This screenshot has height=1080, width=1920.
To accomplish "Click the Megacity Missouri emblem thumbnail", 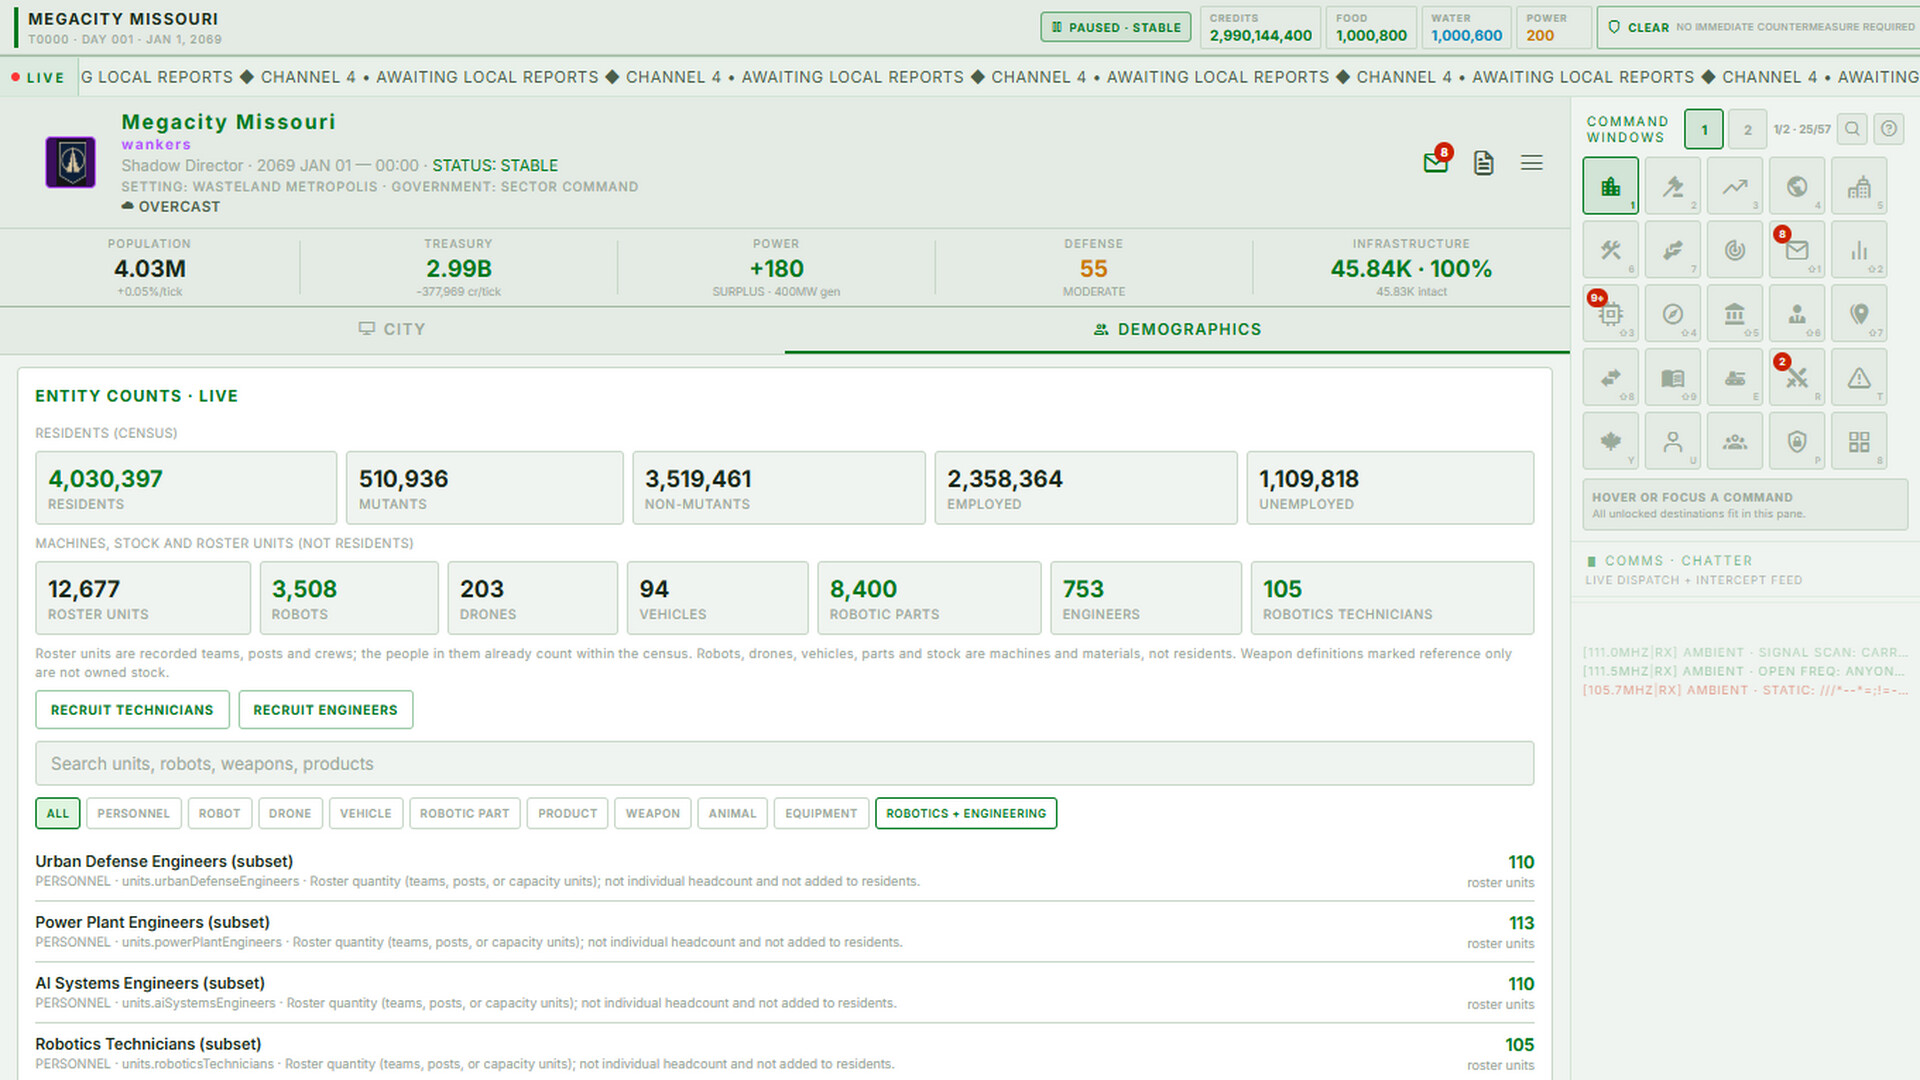I will (71, 162).
